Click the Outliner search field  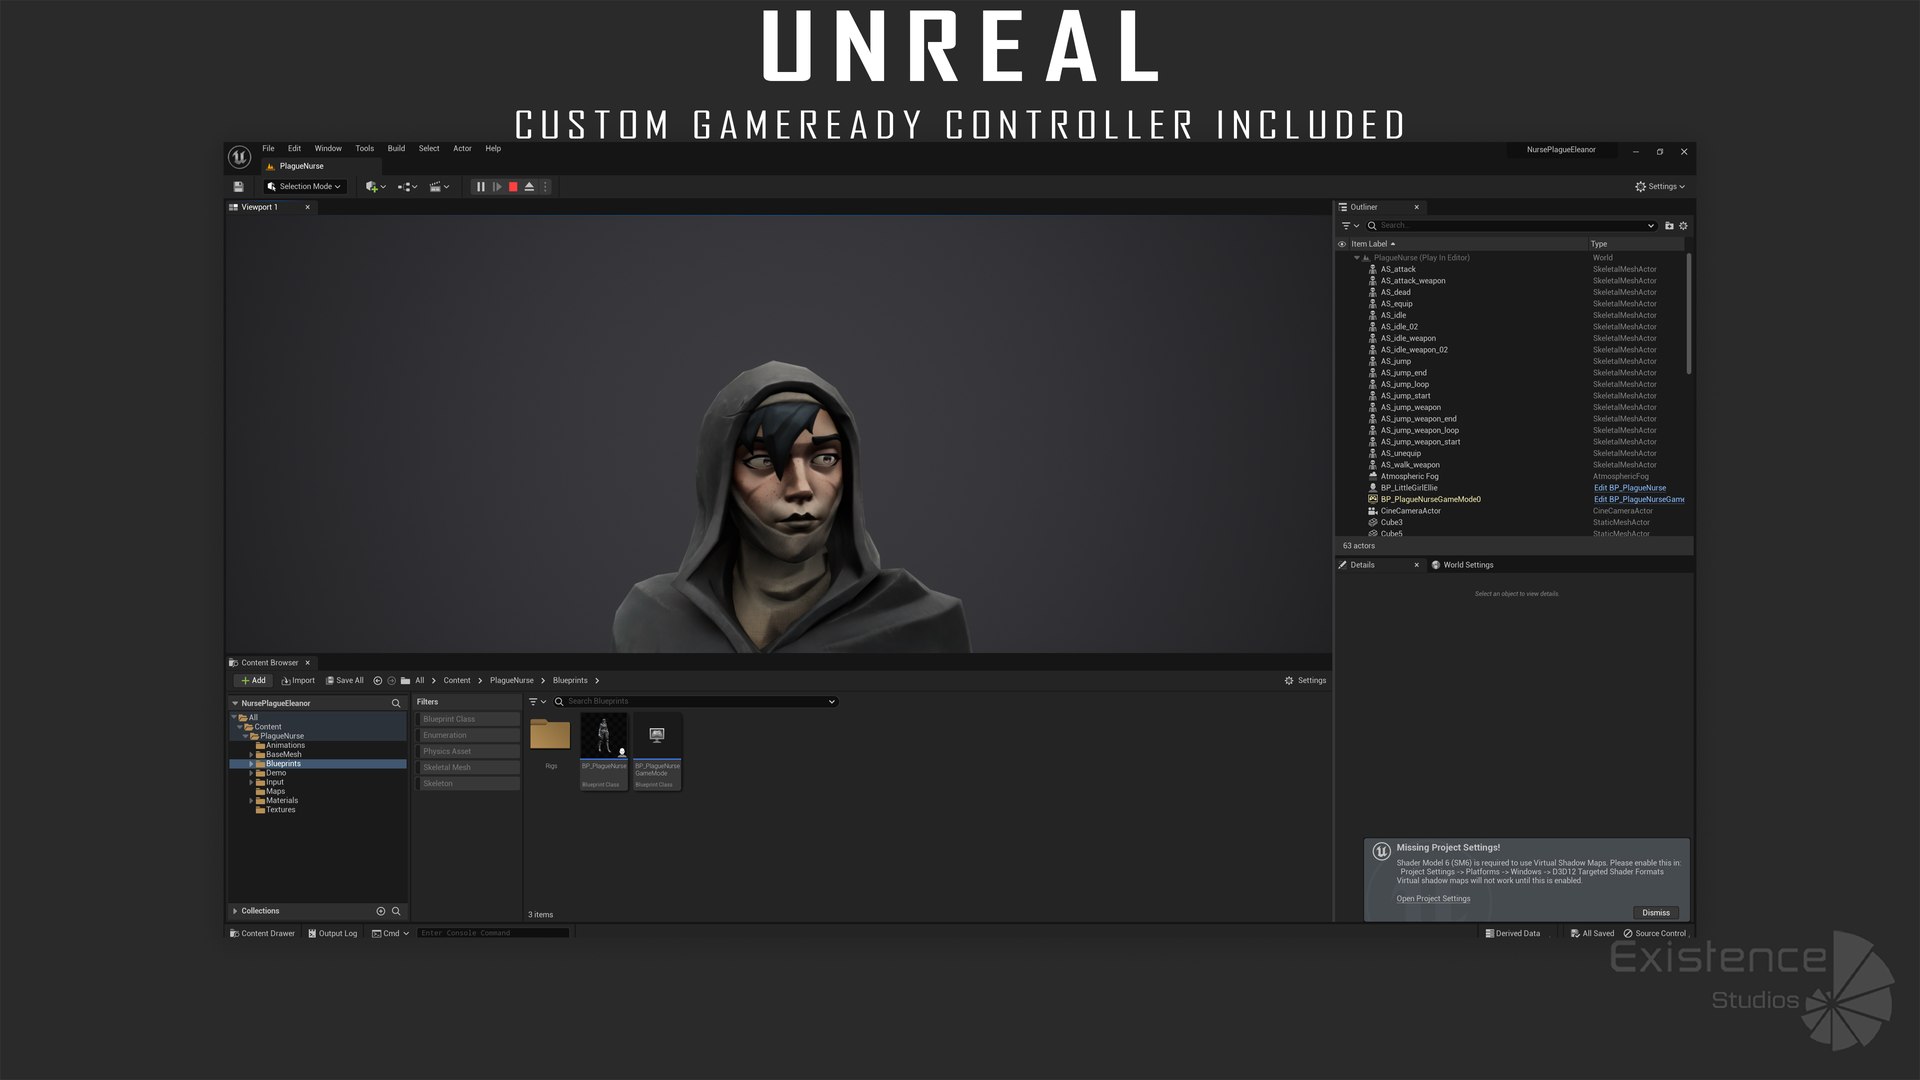click(1513, 226)
